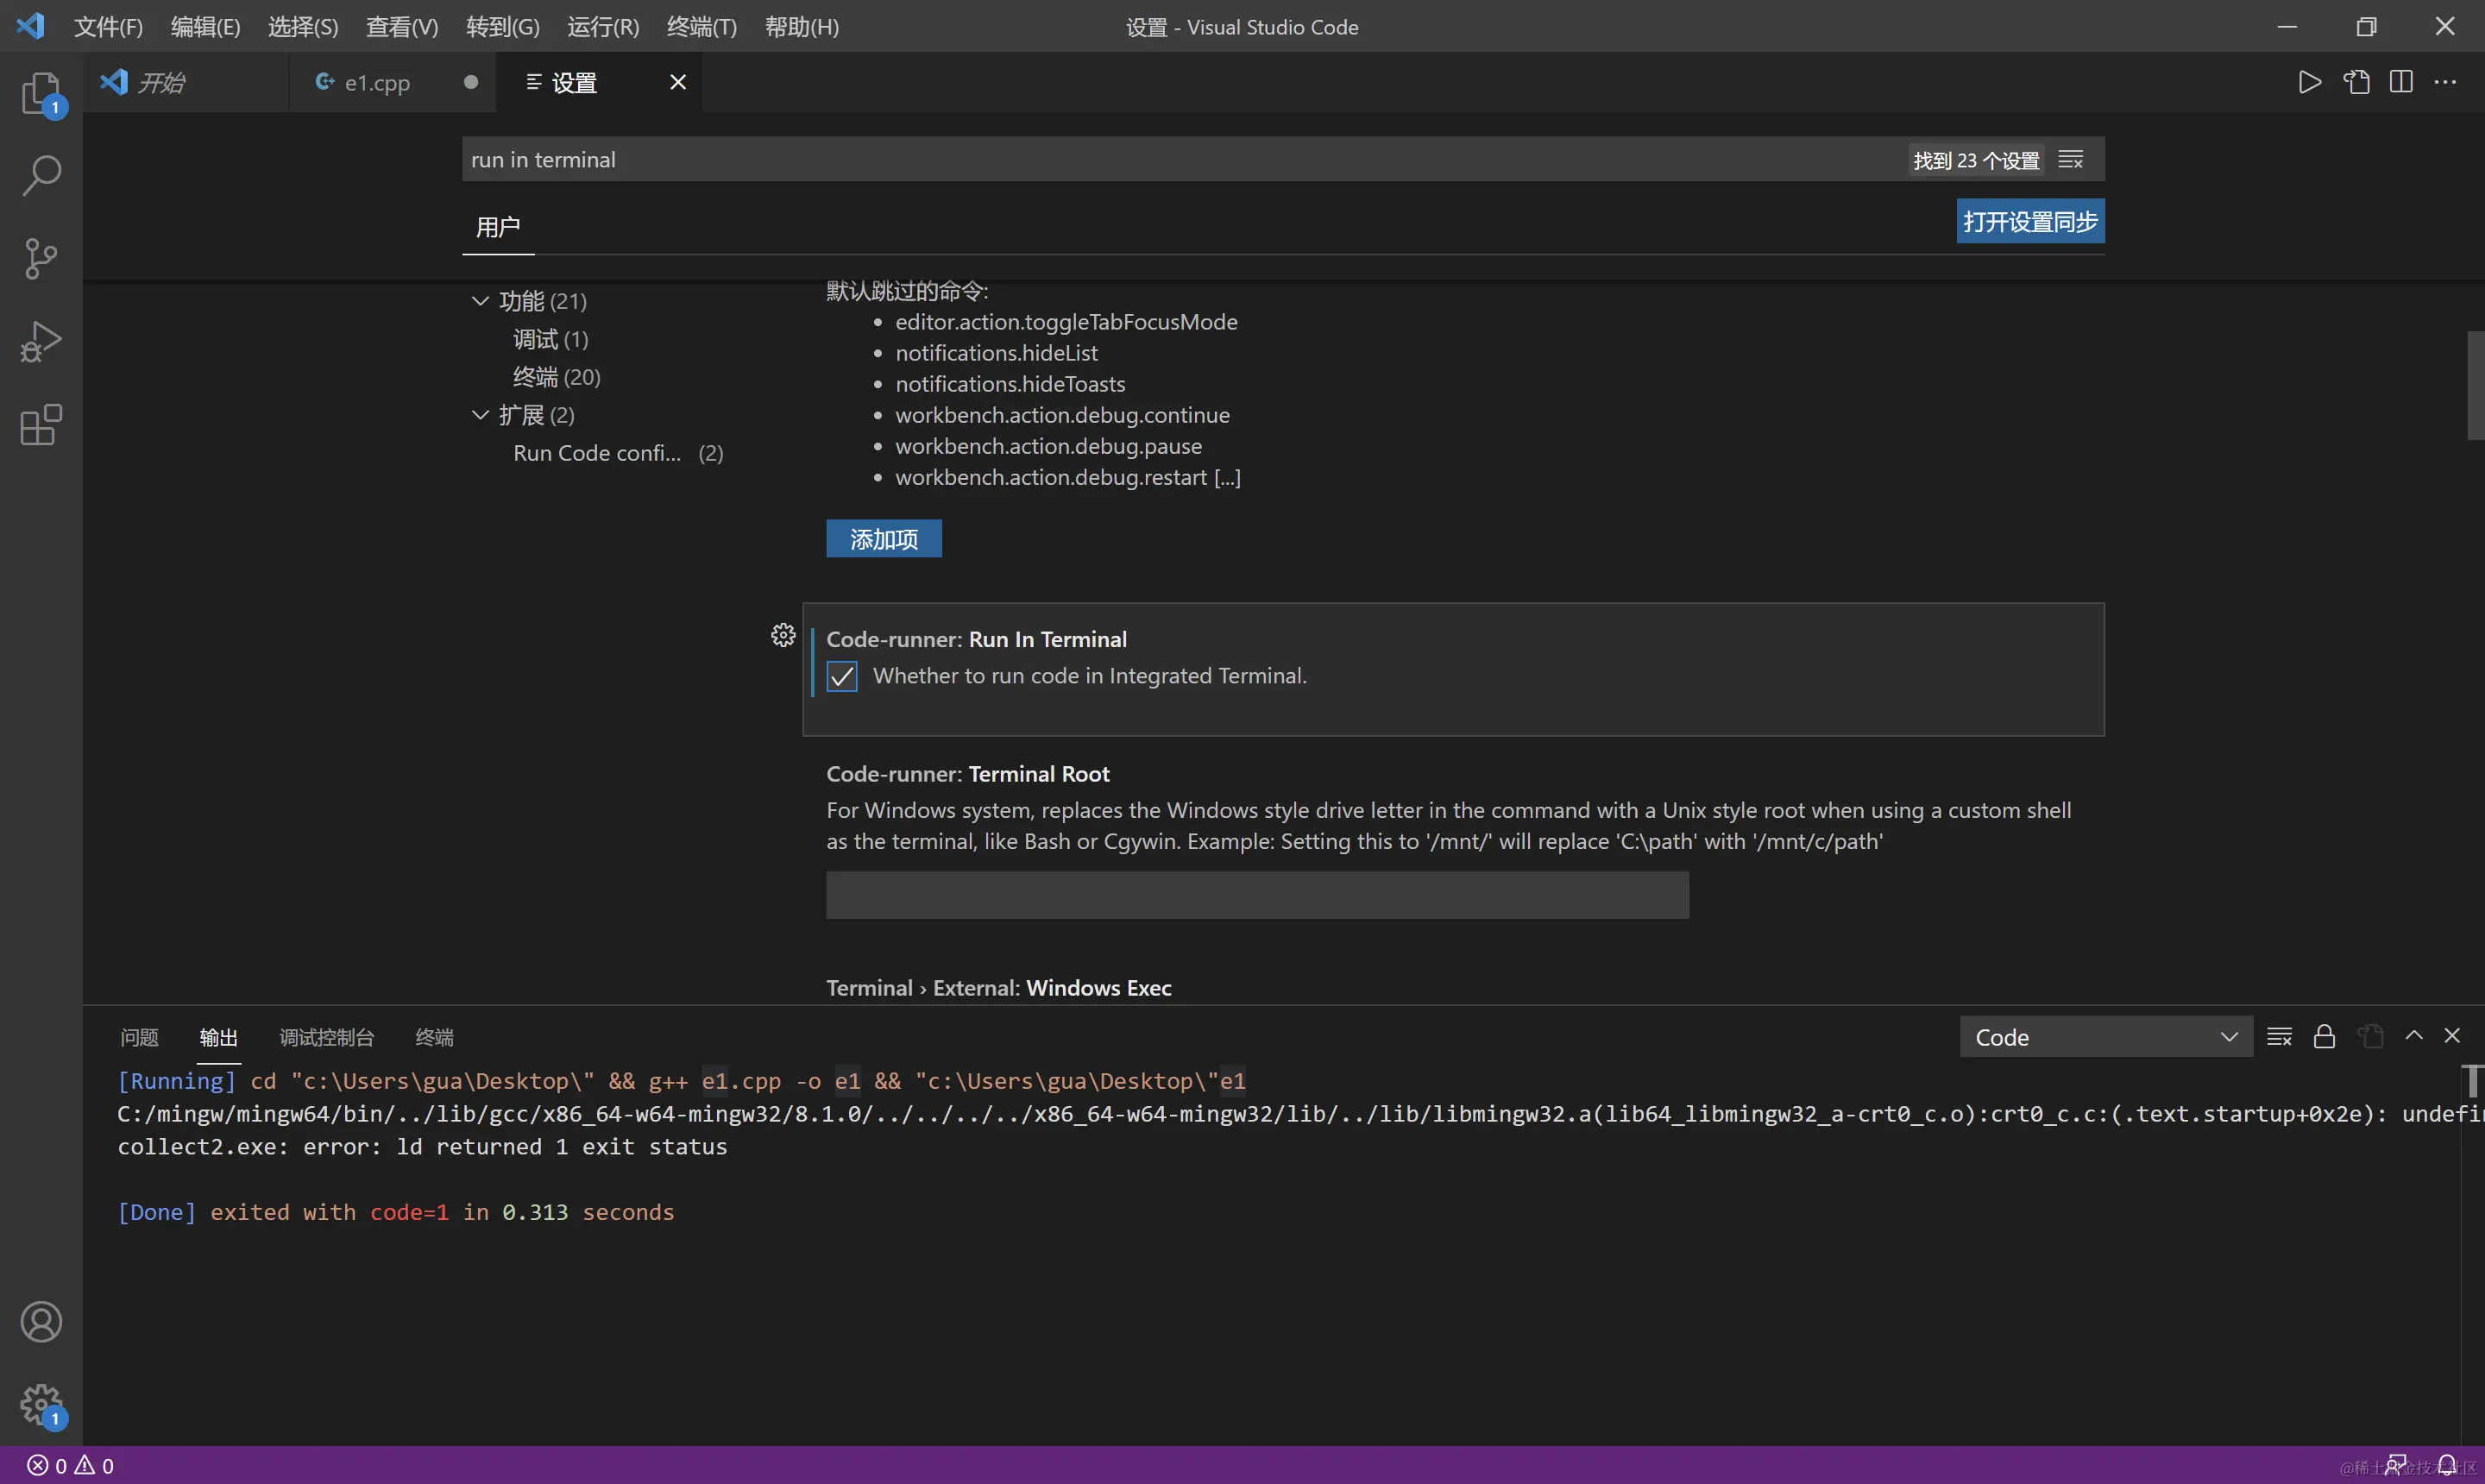Image resolution: width=2485 pixels, height=1484 pixels.
Task: Uncheck Run In Terminal checkbox
Action: pos(842,677)
